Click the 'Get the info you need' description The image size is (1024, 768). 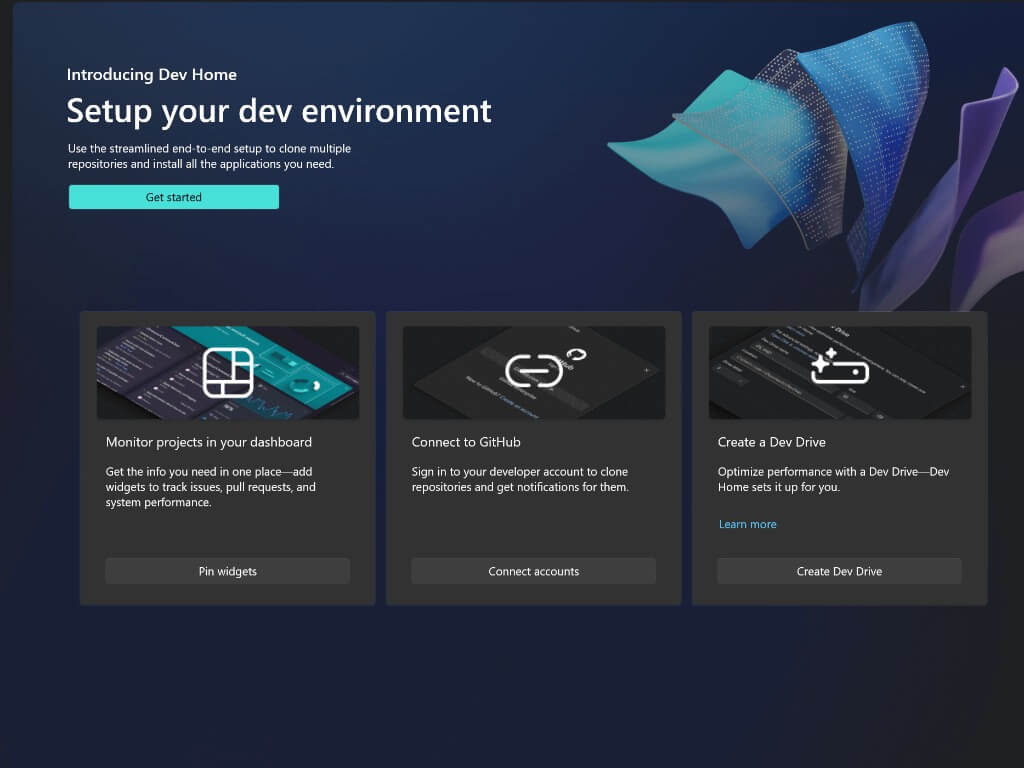pos(210,487)
